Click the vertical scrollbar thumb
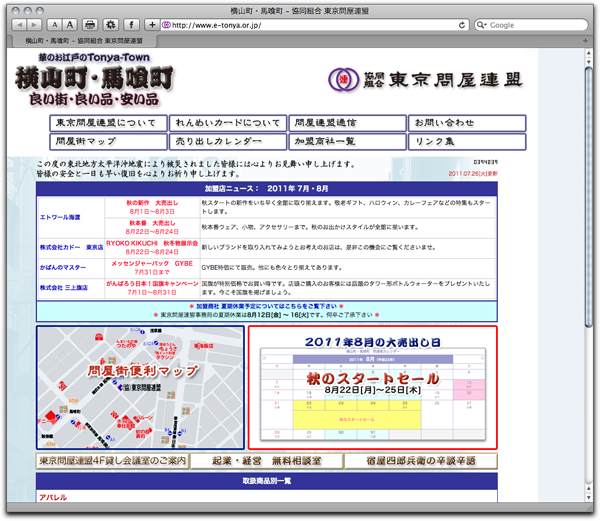This screenshot has height=521, width=600. pos(589,197)
